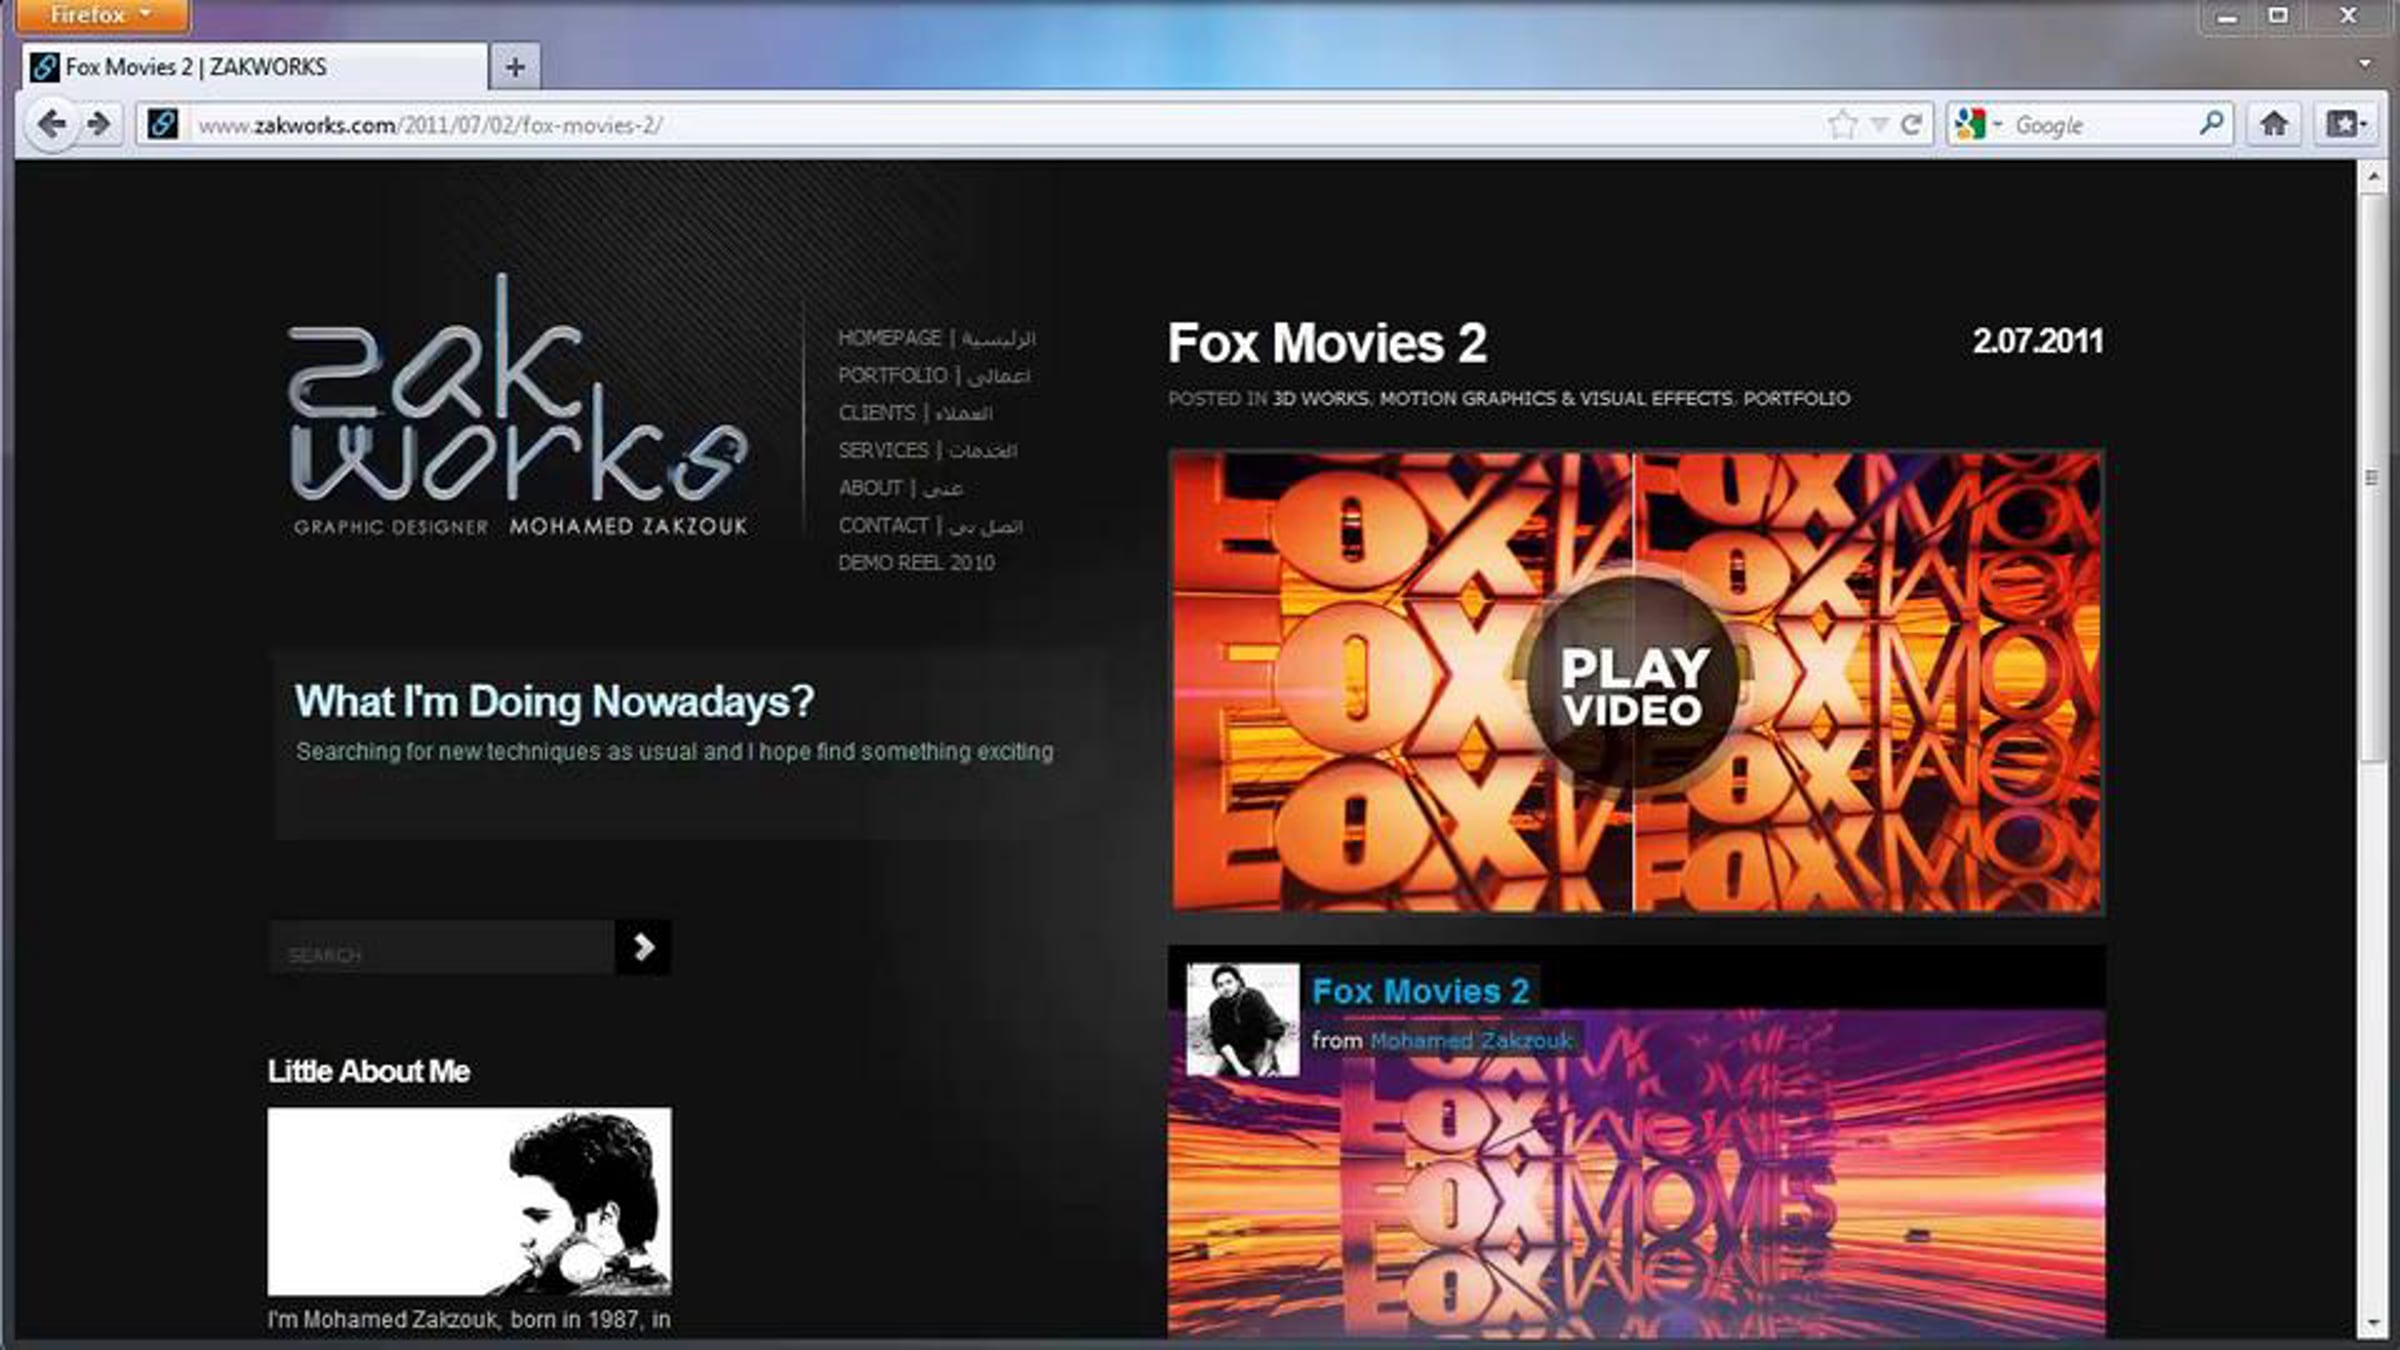This screenshot has height=1350, width=2400.
Task: Open a new tab with the plus button
Action: click(515, 67)
